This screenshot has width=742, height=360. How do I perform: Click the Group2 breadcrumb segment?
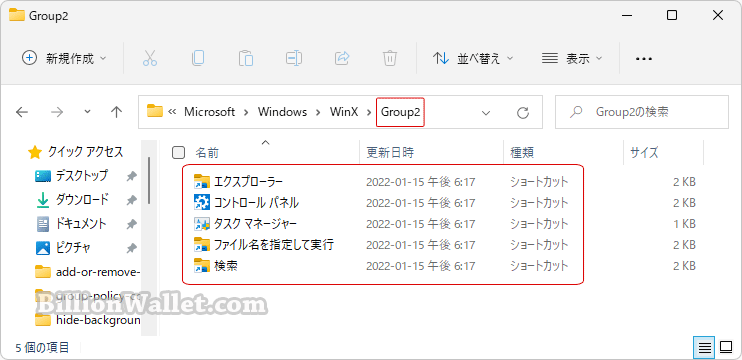coord(400,112)
